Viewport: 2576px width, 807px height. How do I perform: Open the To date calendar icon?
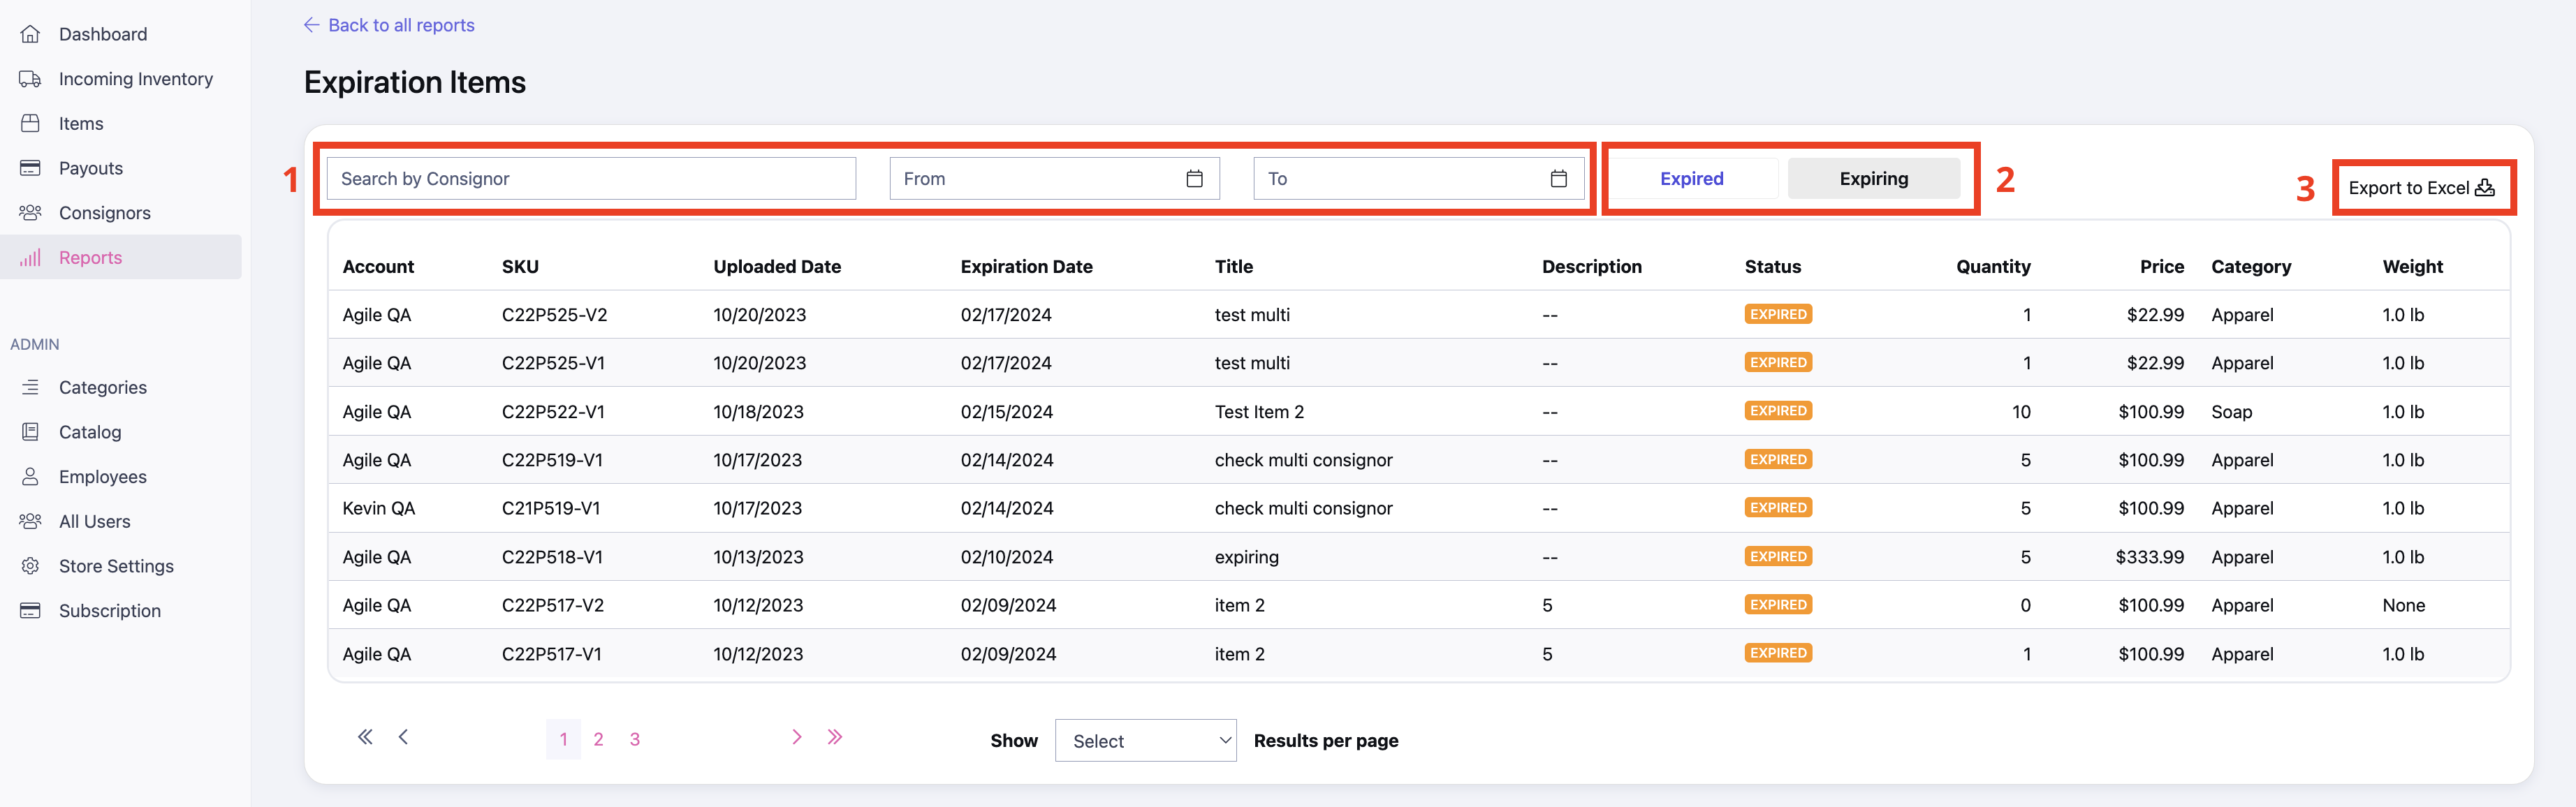click(x=1558, y=179)
